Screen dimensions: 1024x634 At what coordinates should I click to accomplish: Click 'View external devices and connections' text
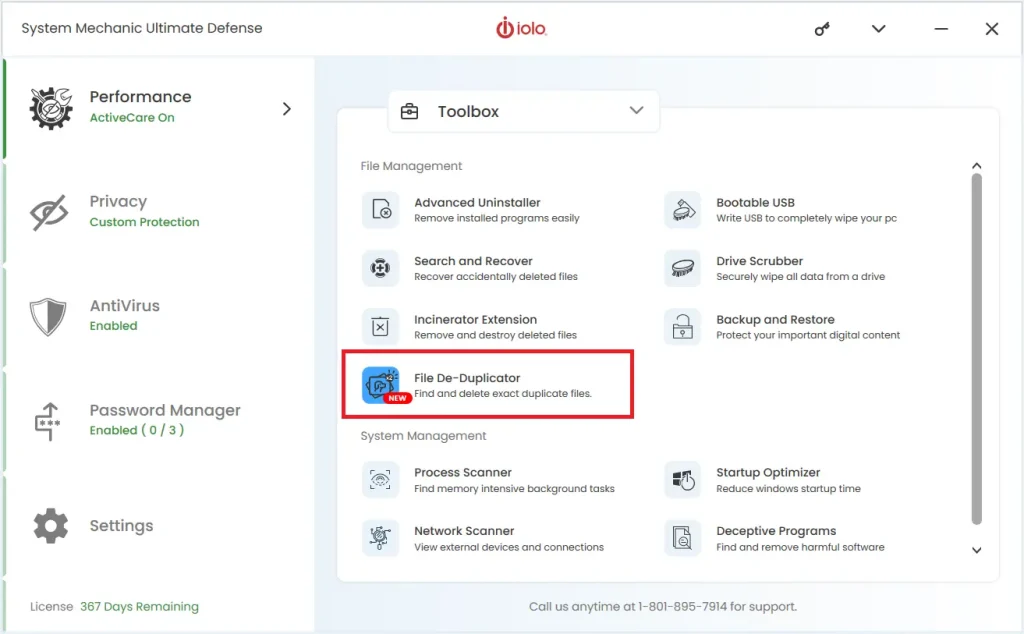(509, 547)
